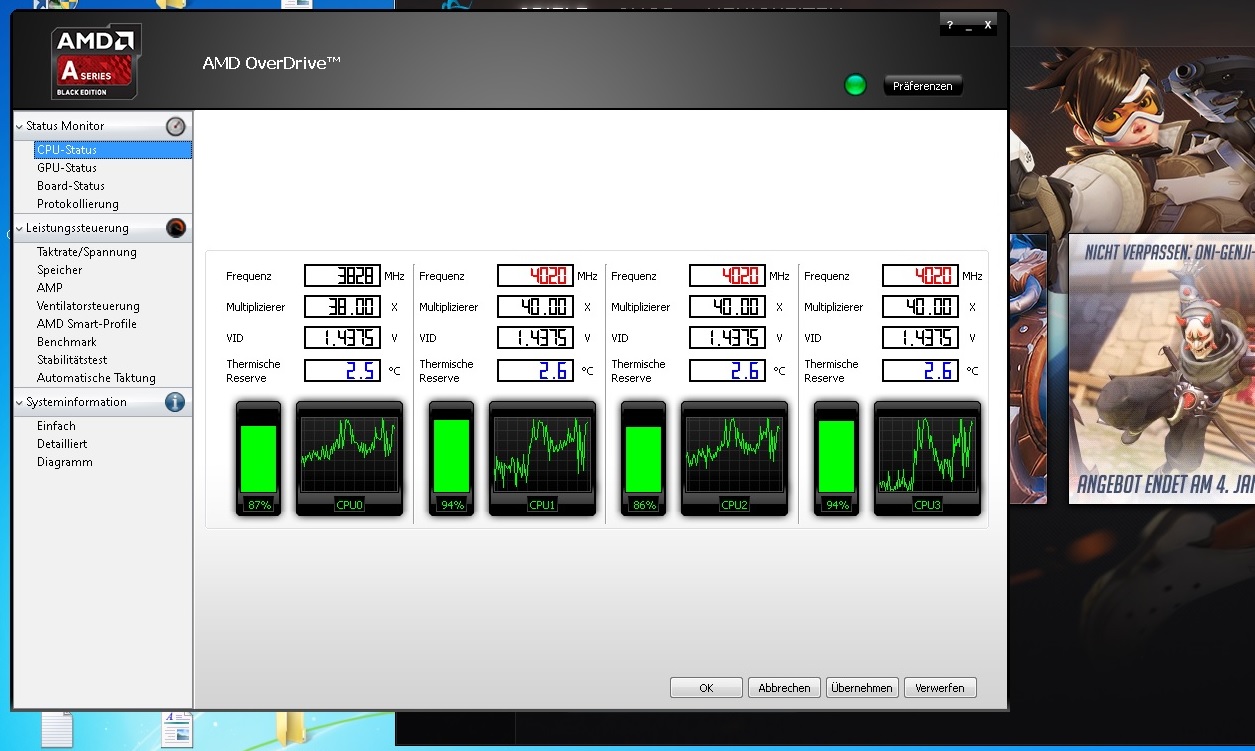Open Ventilatorsteuerung page

tap(88, 306)
